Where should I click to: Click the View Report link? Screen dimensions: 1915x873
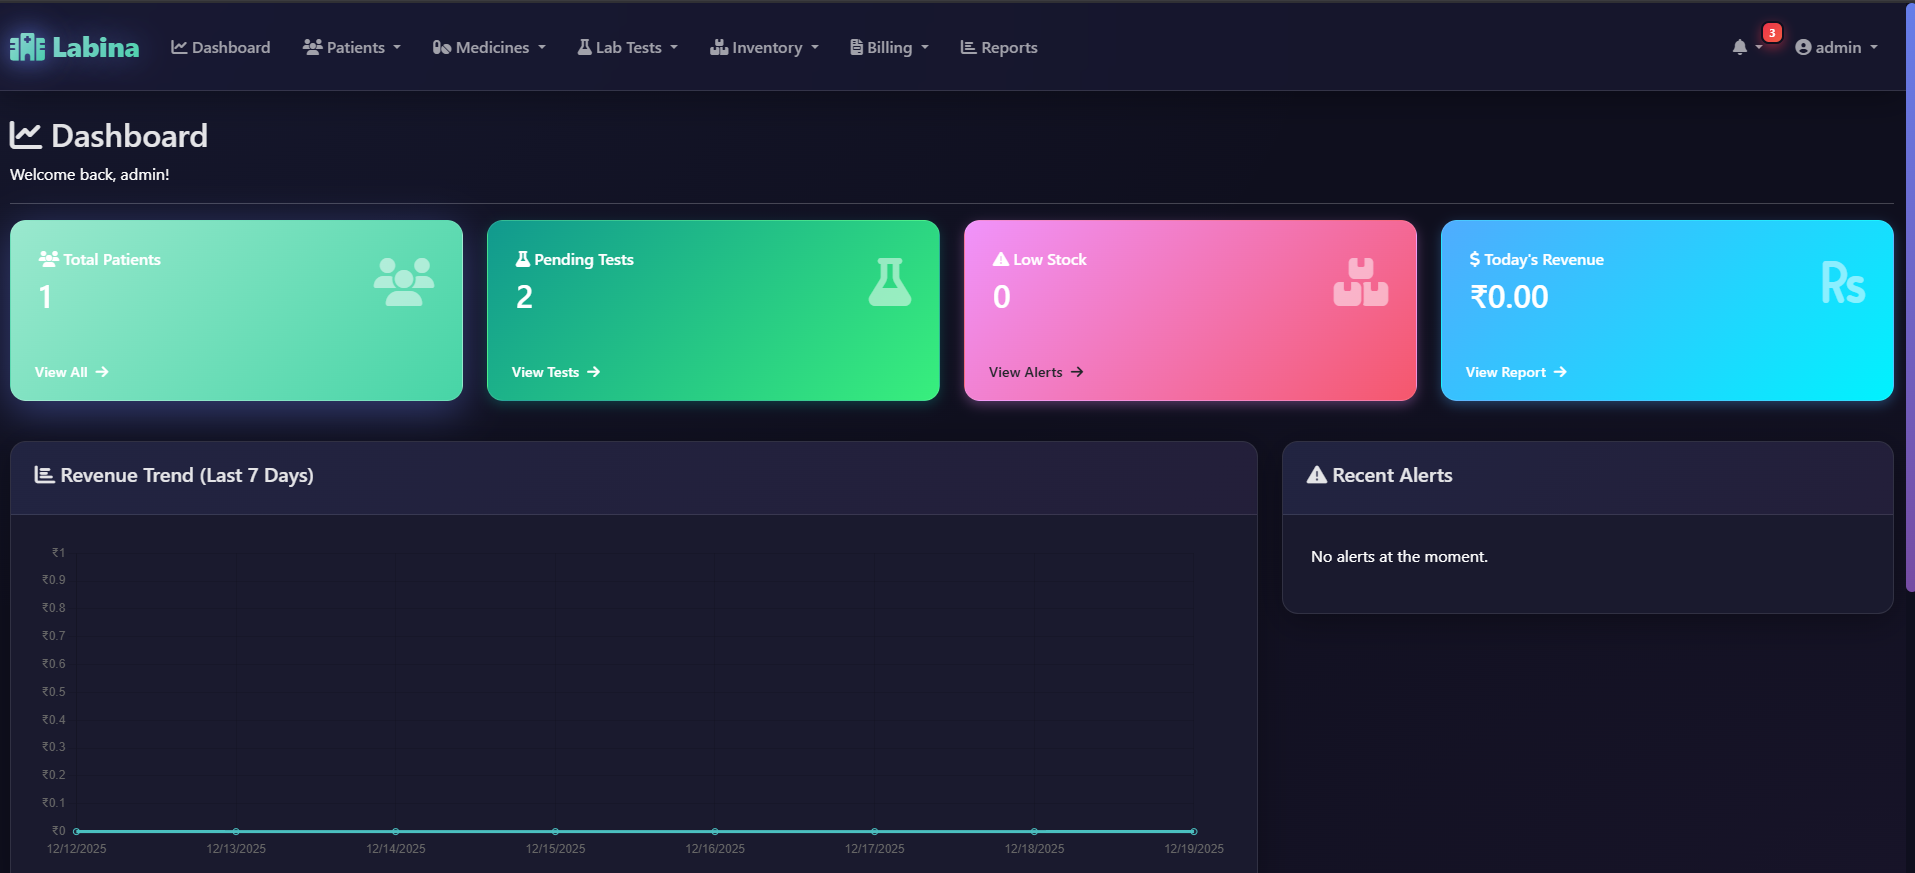1515,372
